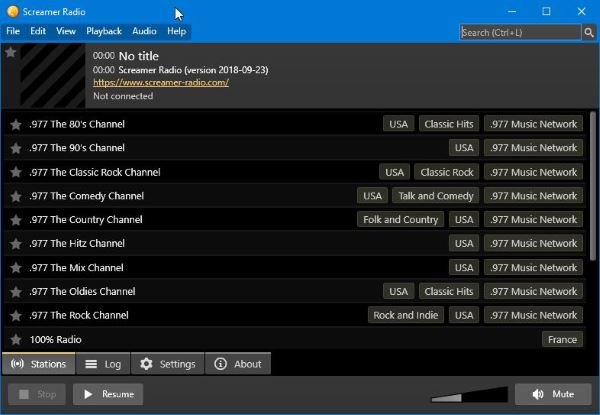Click .977 Music Network tag on 80's Channel row
The image size is (600, 415).
(x=533, y=124)
